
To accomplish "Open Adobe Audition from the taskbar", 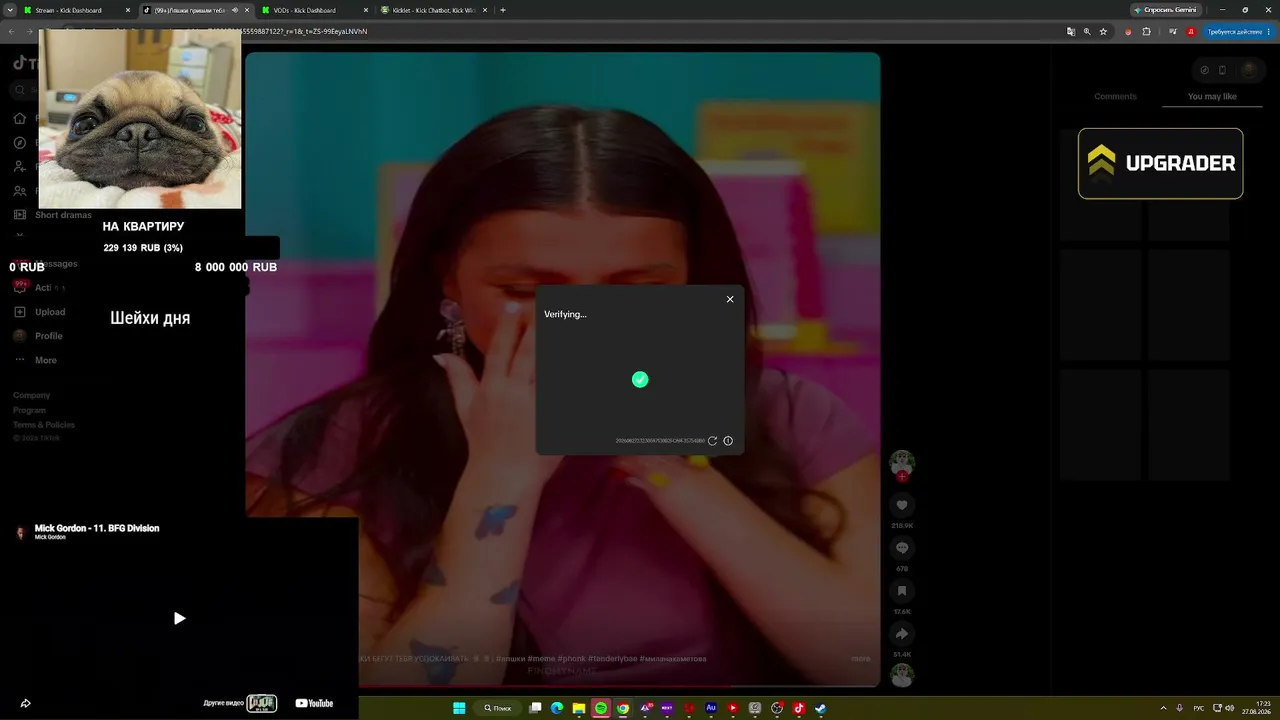I will pos(711,708).
